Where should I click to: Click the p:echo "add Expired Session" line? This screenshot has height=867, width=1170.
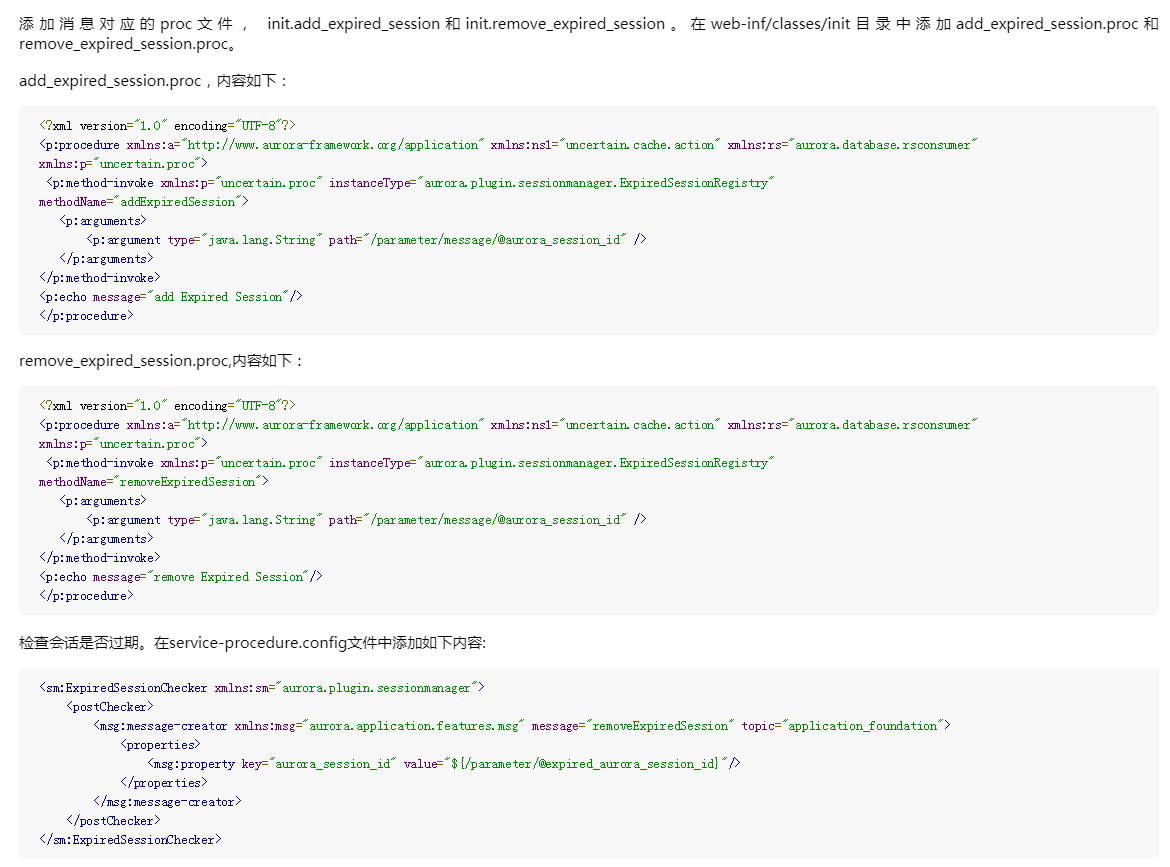tap(170, 297)
